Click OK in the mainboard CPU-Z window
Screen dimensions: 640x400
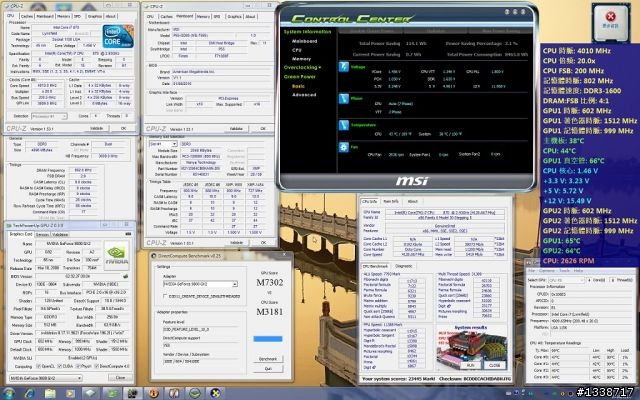[x=263, y=128]
